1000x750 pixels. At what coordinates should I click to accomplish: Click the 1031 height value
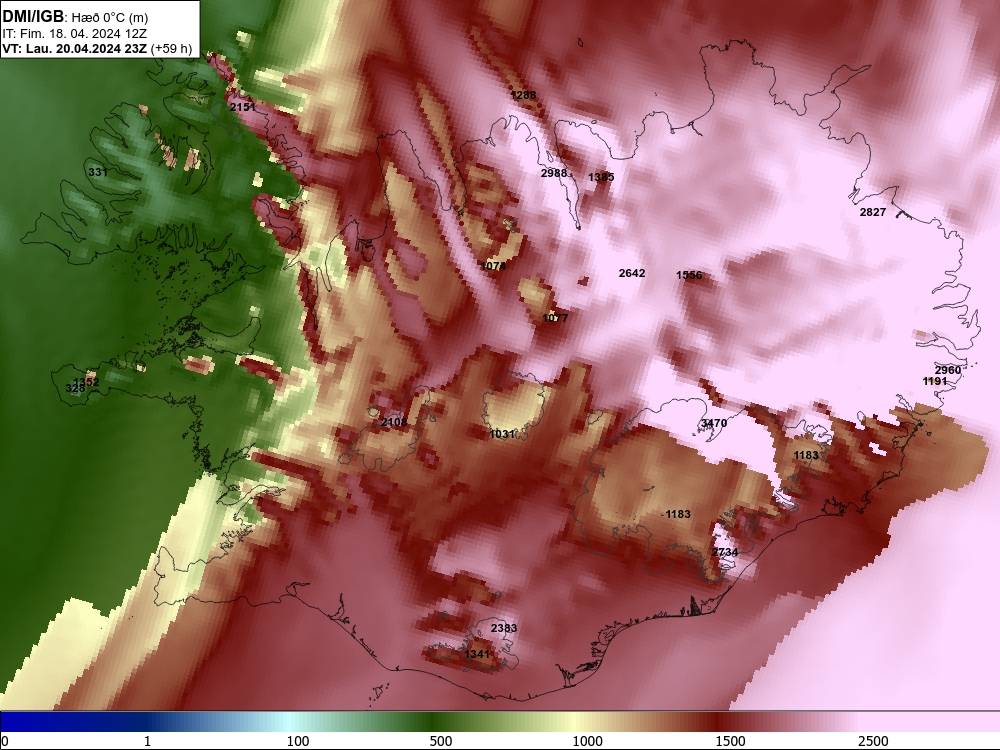502,434
